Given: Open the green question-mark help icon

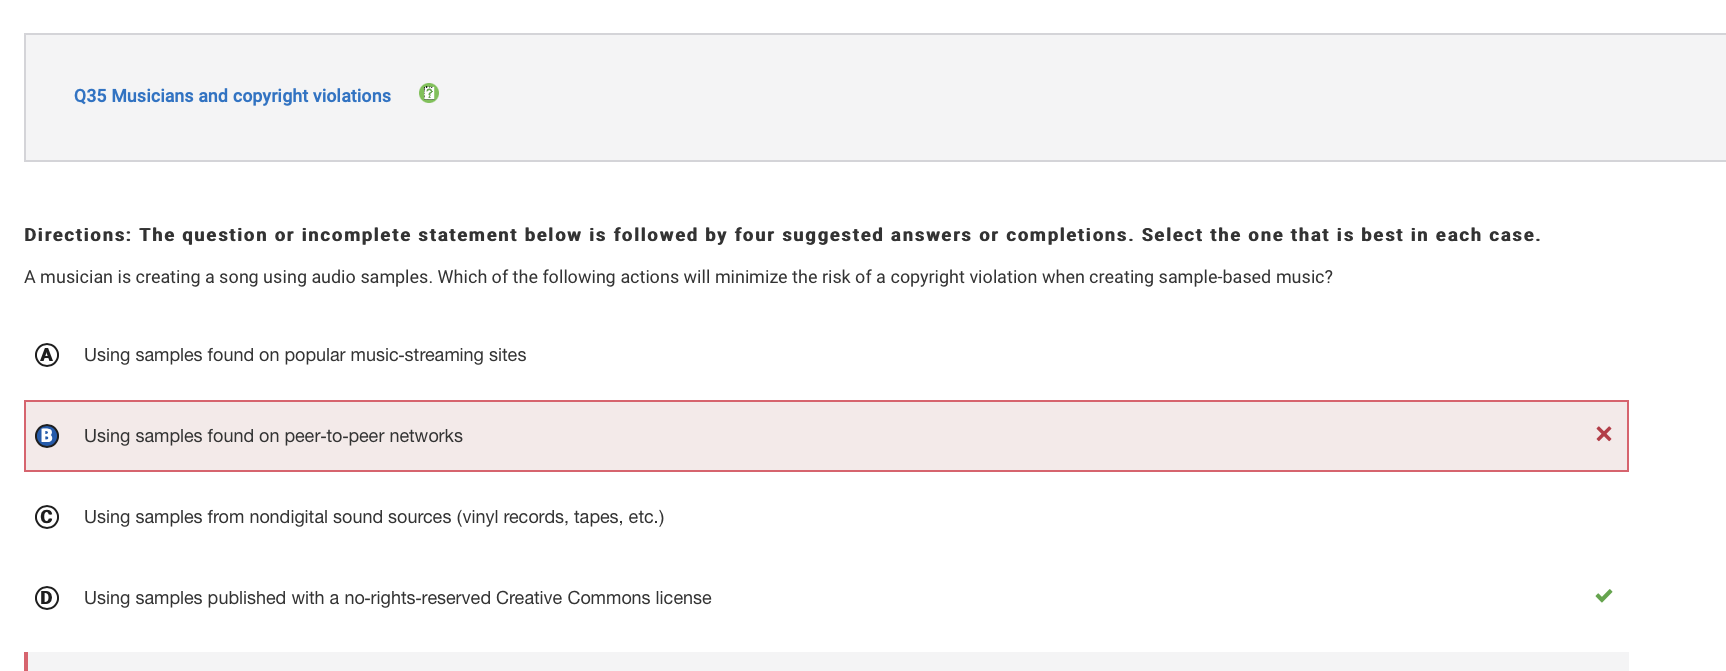Looking at the screenshot, I should click(429, 93).
